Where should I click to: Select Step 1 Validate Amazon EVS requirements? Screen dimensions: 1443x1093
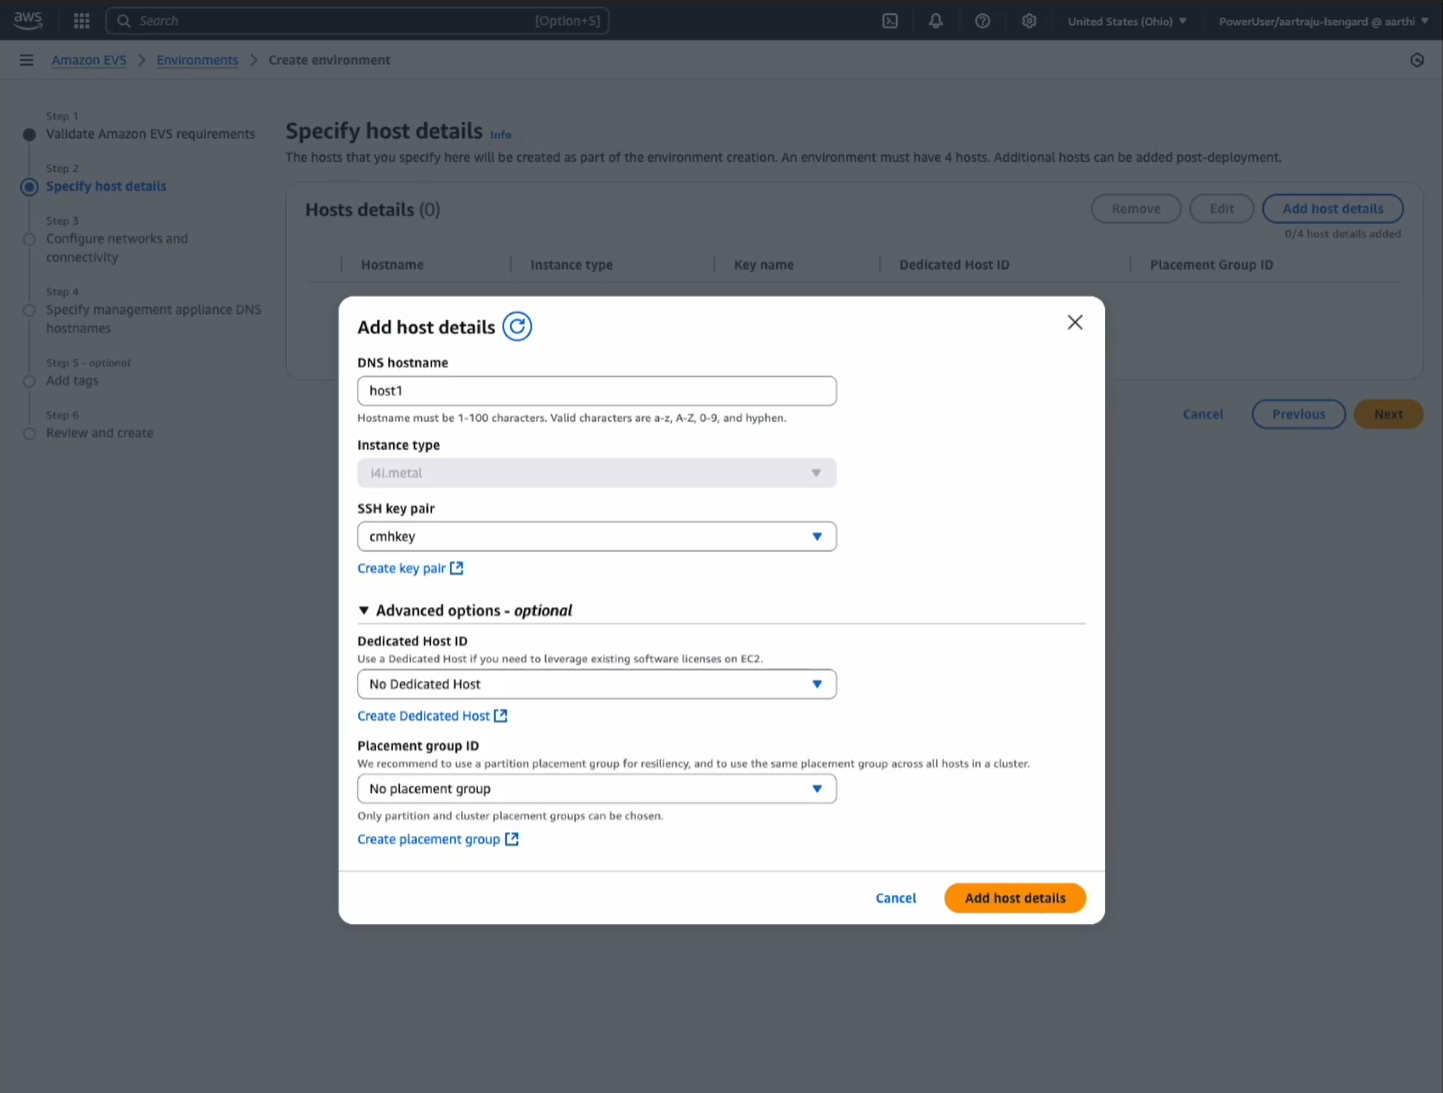(x=150, y=134)
